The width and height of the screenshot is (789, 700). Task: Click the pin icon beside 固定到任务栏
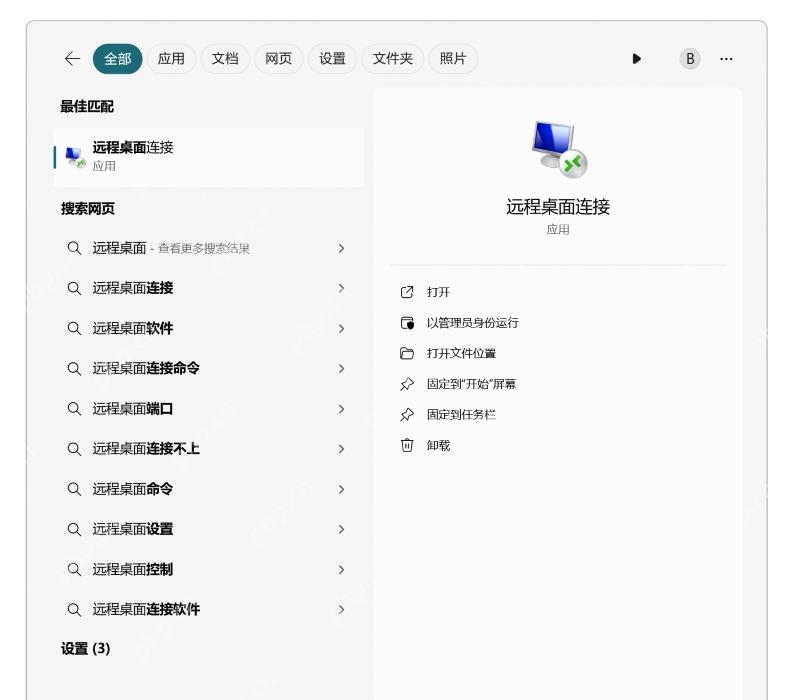click(x=407, y=415)
